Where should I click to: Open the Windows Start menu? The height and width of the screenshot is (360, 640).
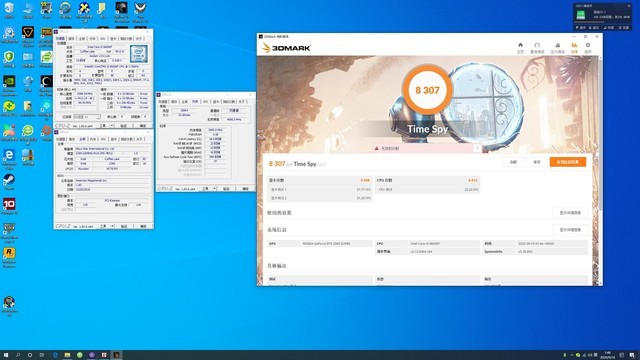click(6, 355)
